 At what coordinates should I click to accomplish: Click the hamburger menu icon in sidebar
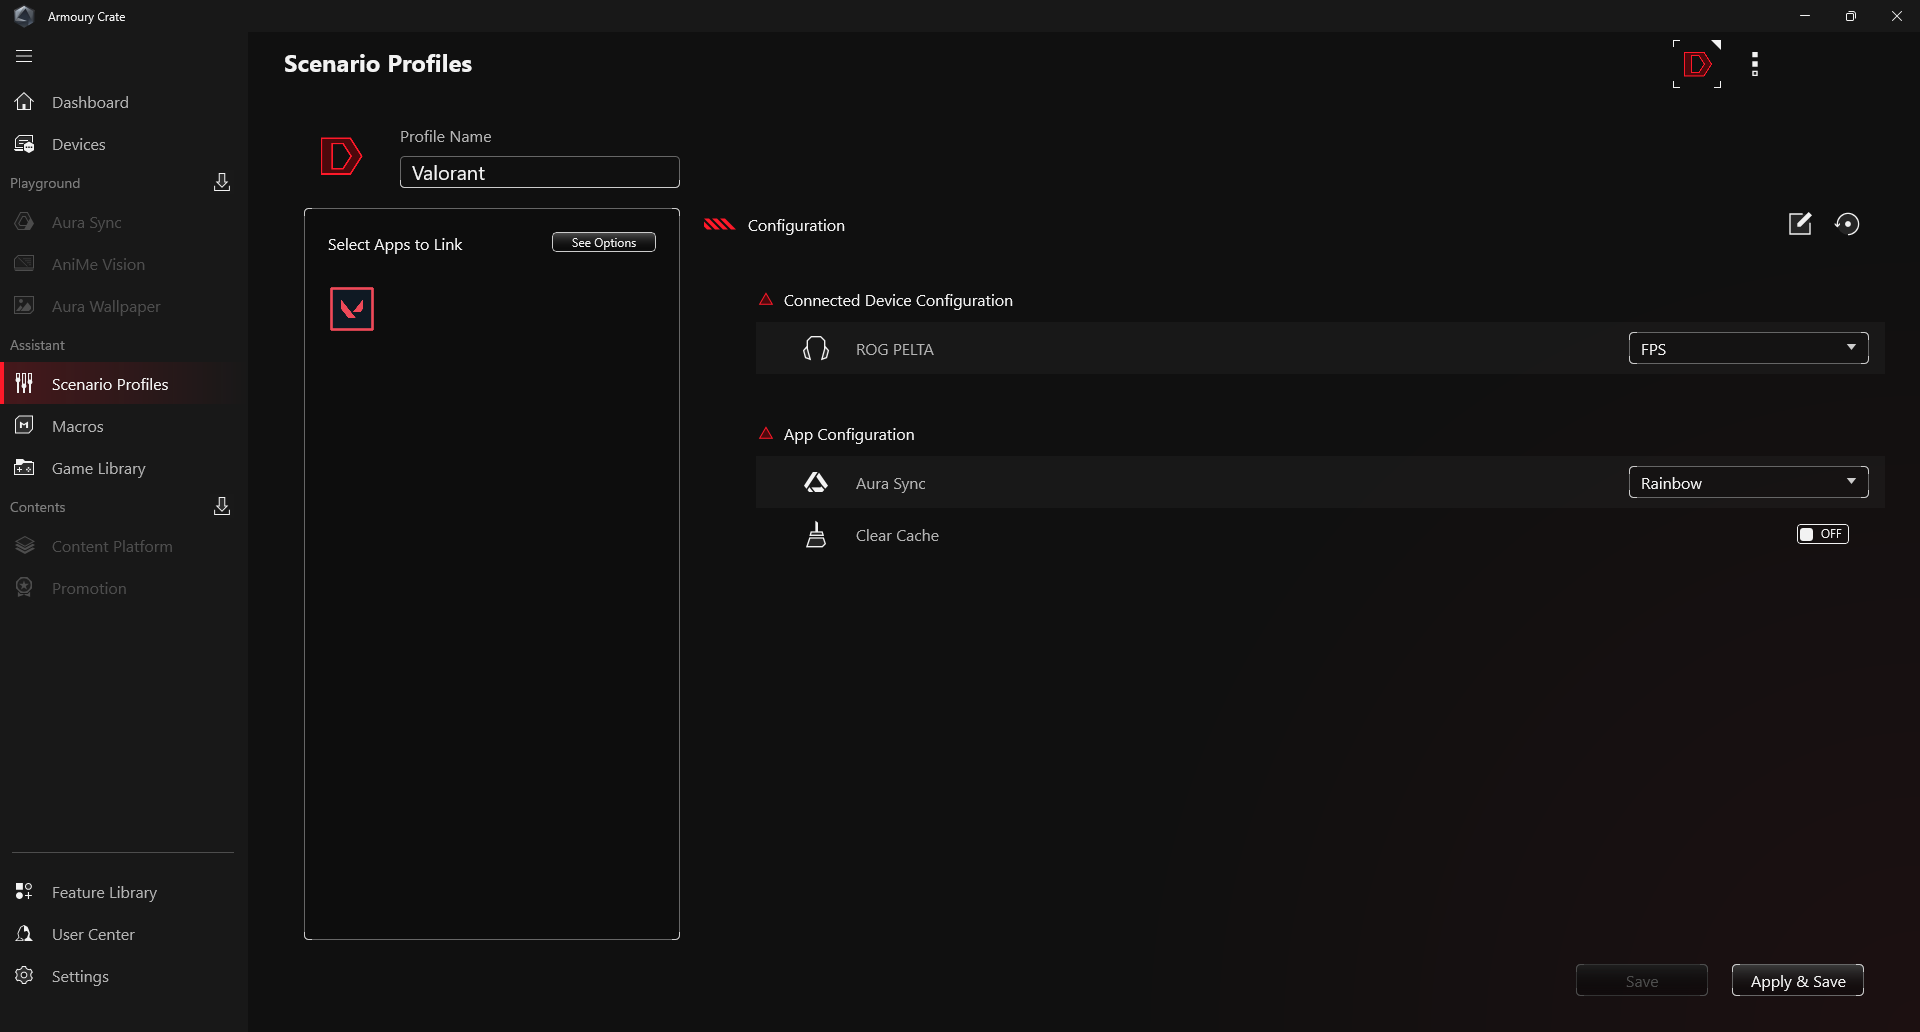pos(24,56)
